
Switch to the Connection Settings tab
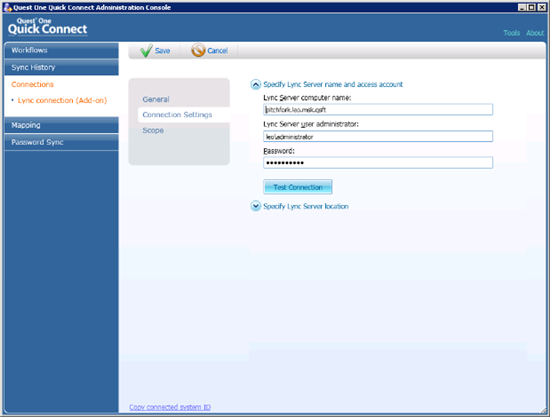[177, 115]
